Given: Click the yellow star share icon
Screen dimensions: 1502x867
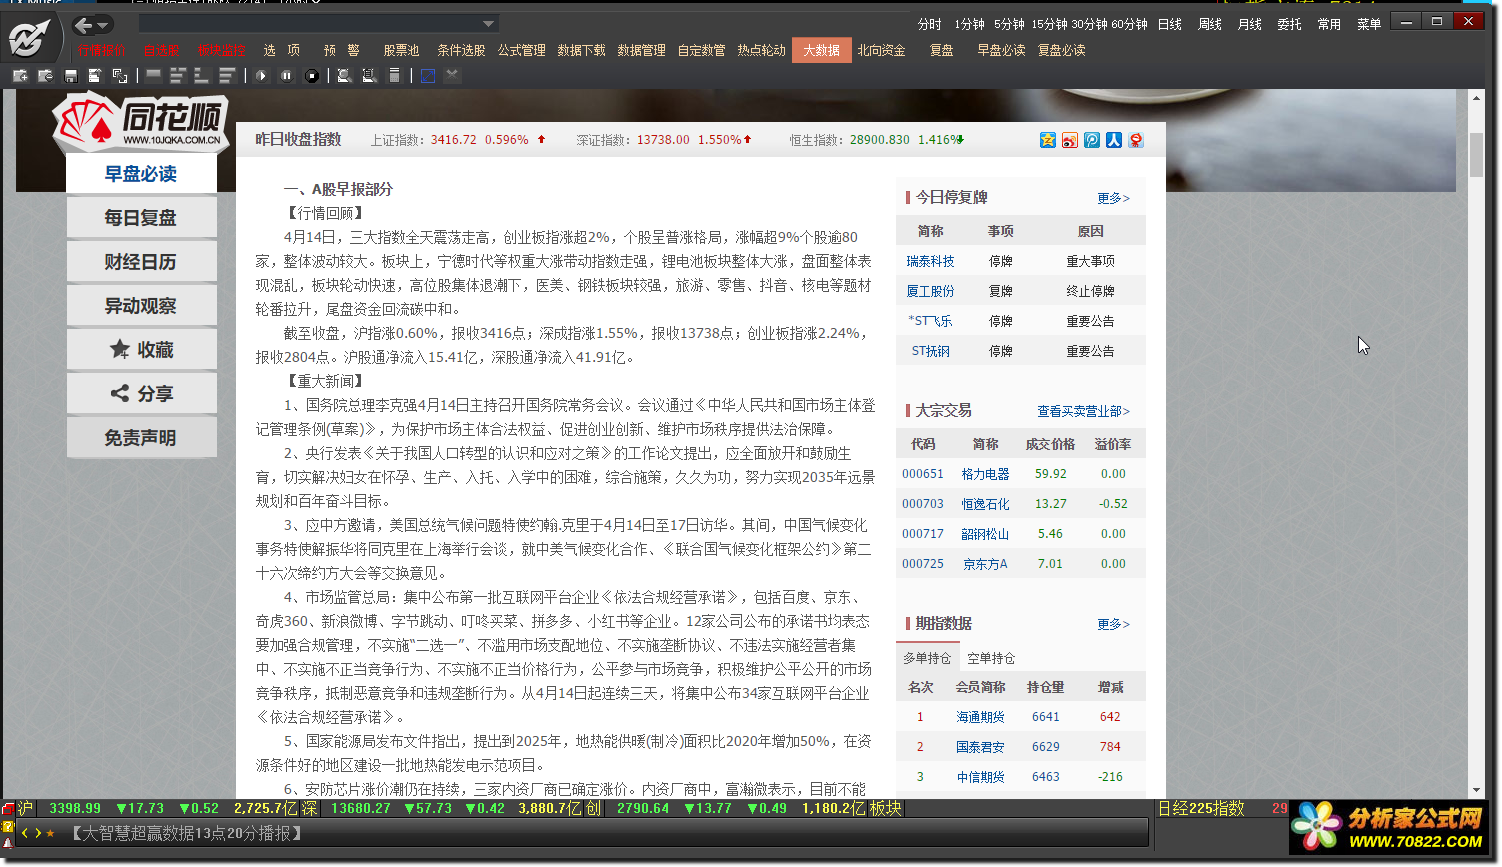Looking at the screenshot, I should pyautogui.click(x=1047, y=140).
